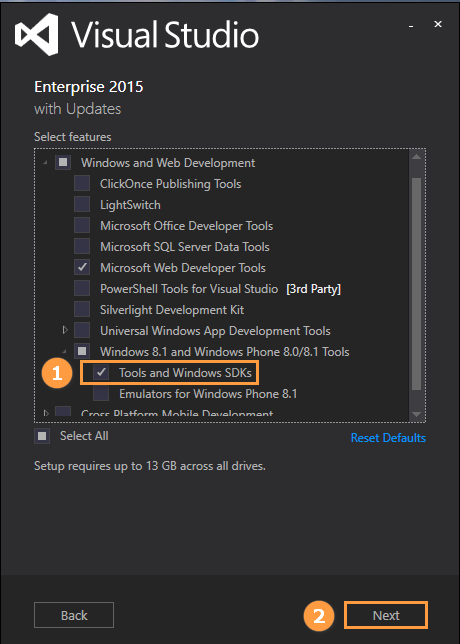Click the Next button

click(x=386, y=615)
